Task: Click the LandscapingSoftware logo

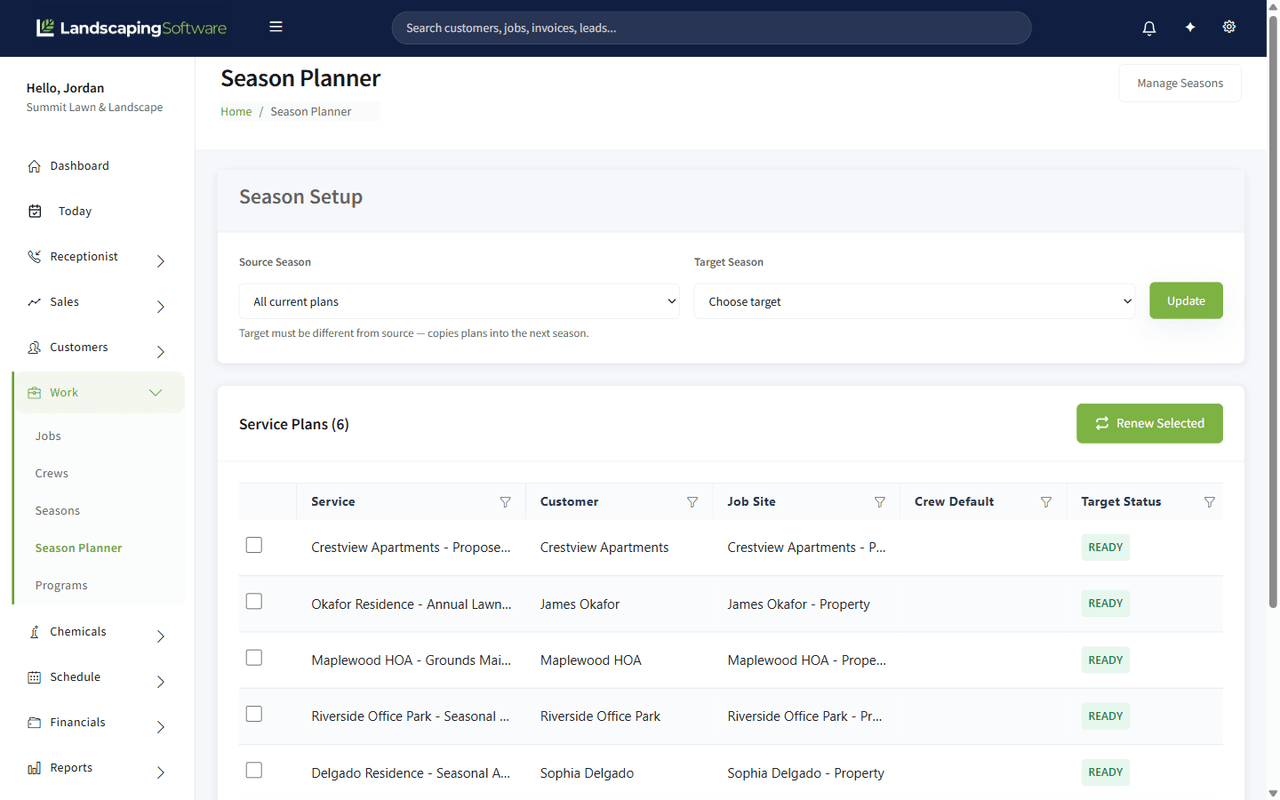Action: coord(131,28)
